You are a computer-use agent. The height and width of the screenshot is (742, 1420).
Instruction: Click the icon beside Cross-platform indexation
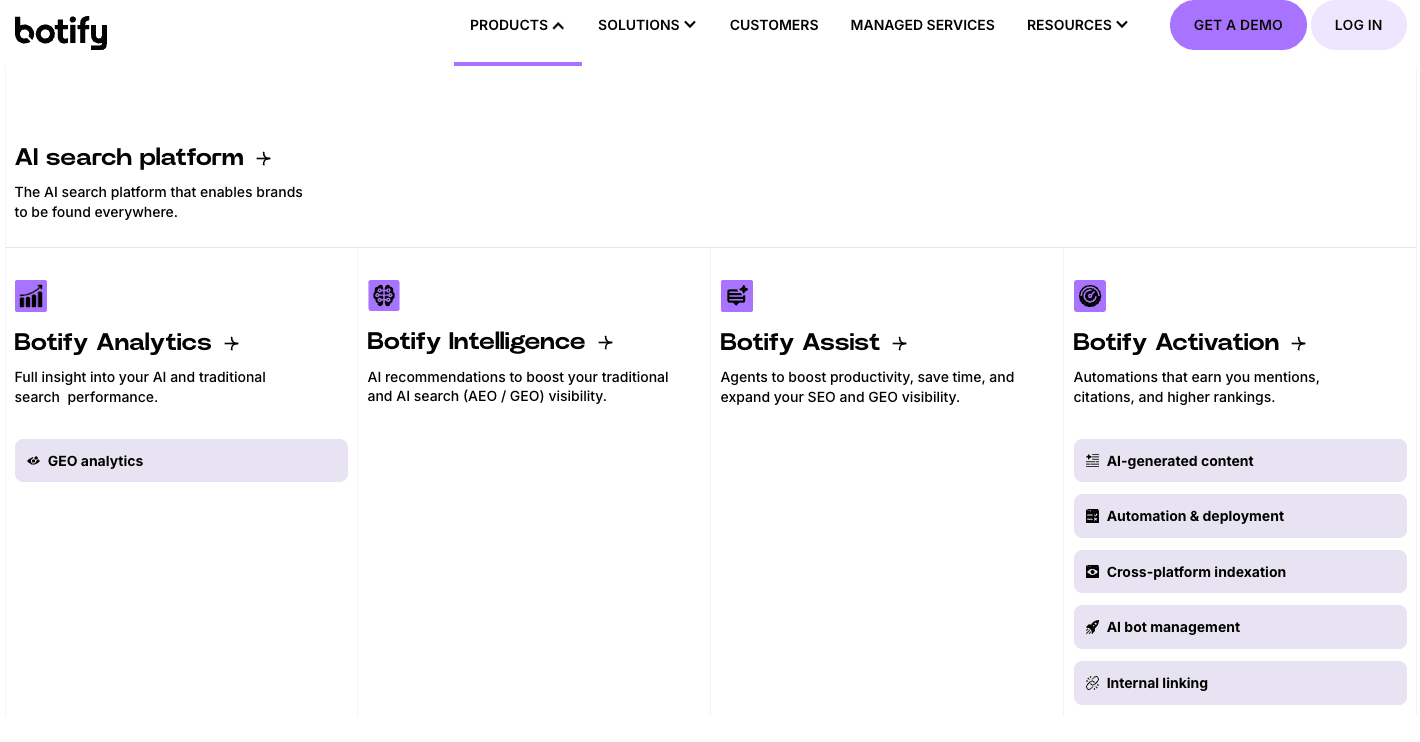point(1092,571)
